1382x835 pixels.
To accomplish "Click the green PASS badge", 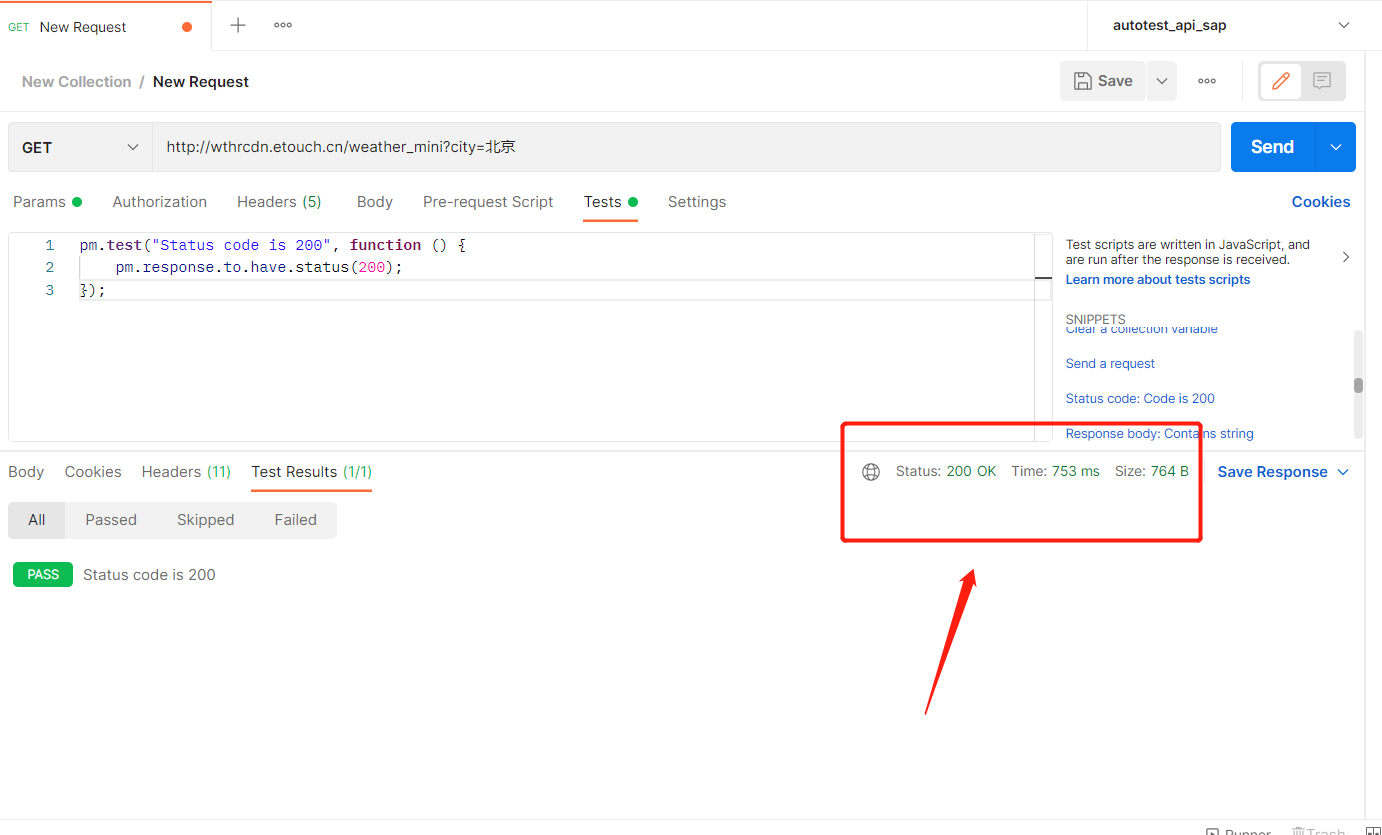I will pos(43,575).
